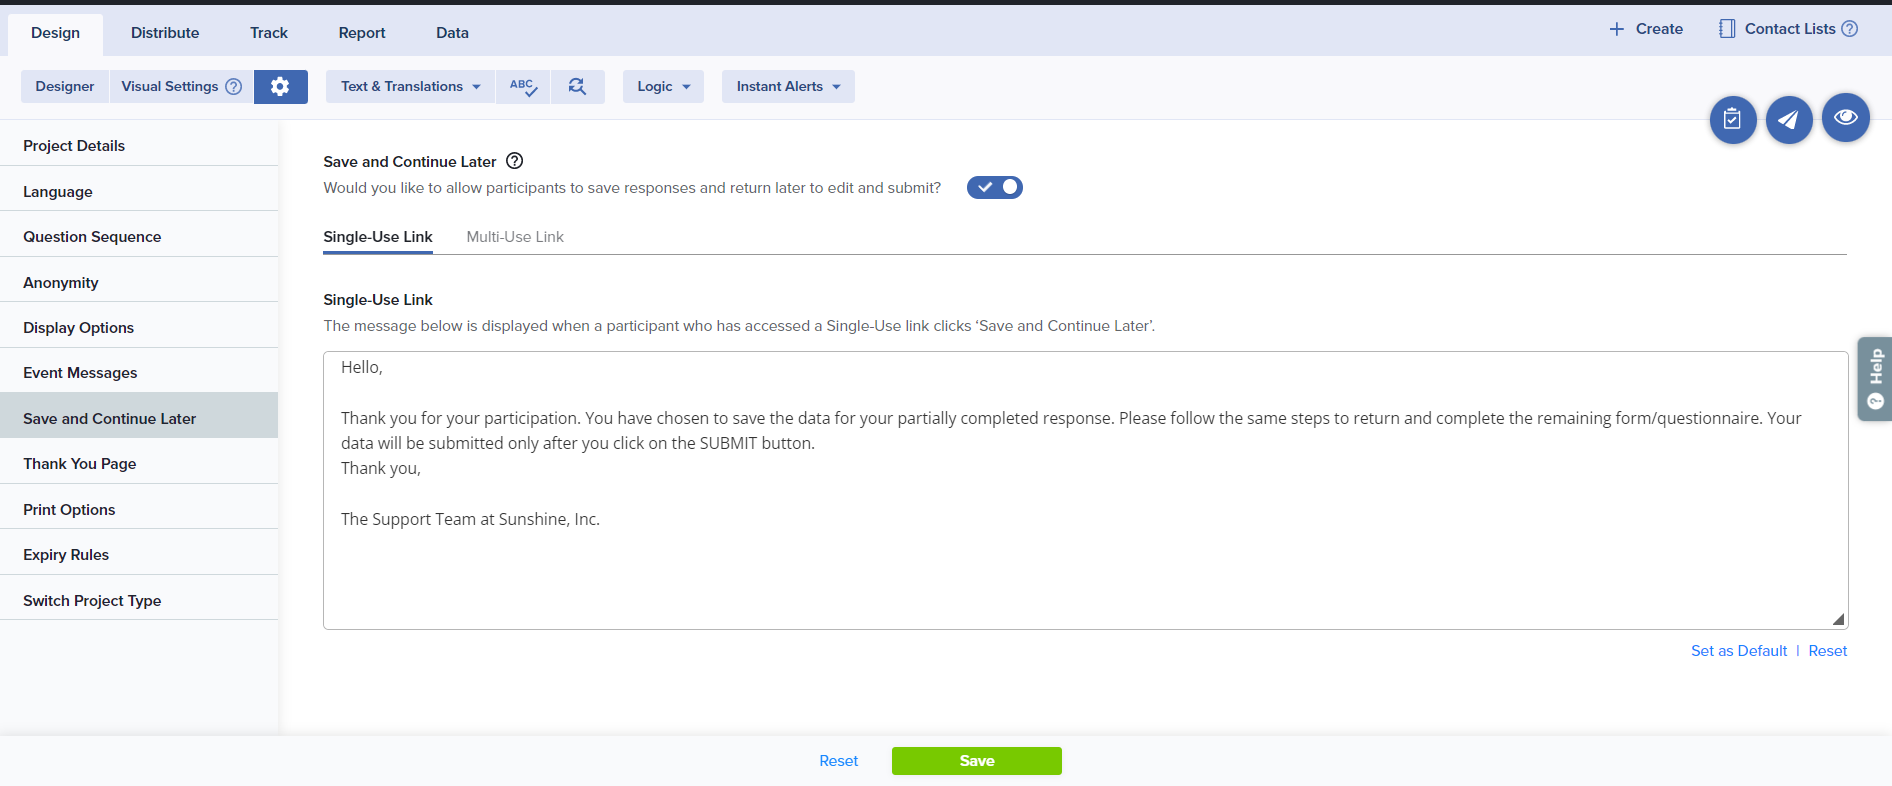Click the Save and Continue Later help icon
Screen dimensions: 1892x786
[x=515, y=161]
